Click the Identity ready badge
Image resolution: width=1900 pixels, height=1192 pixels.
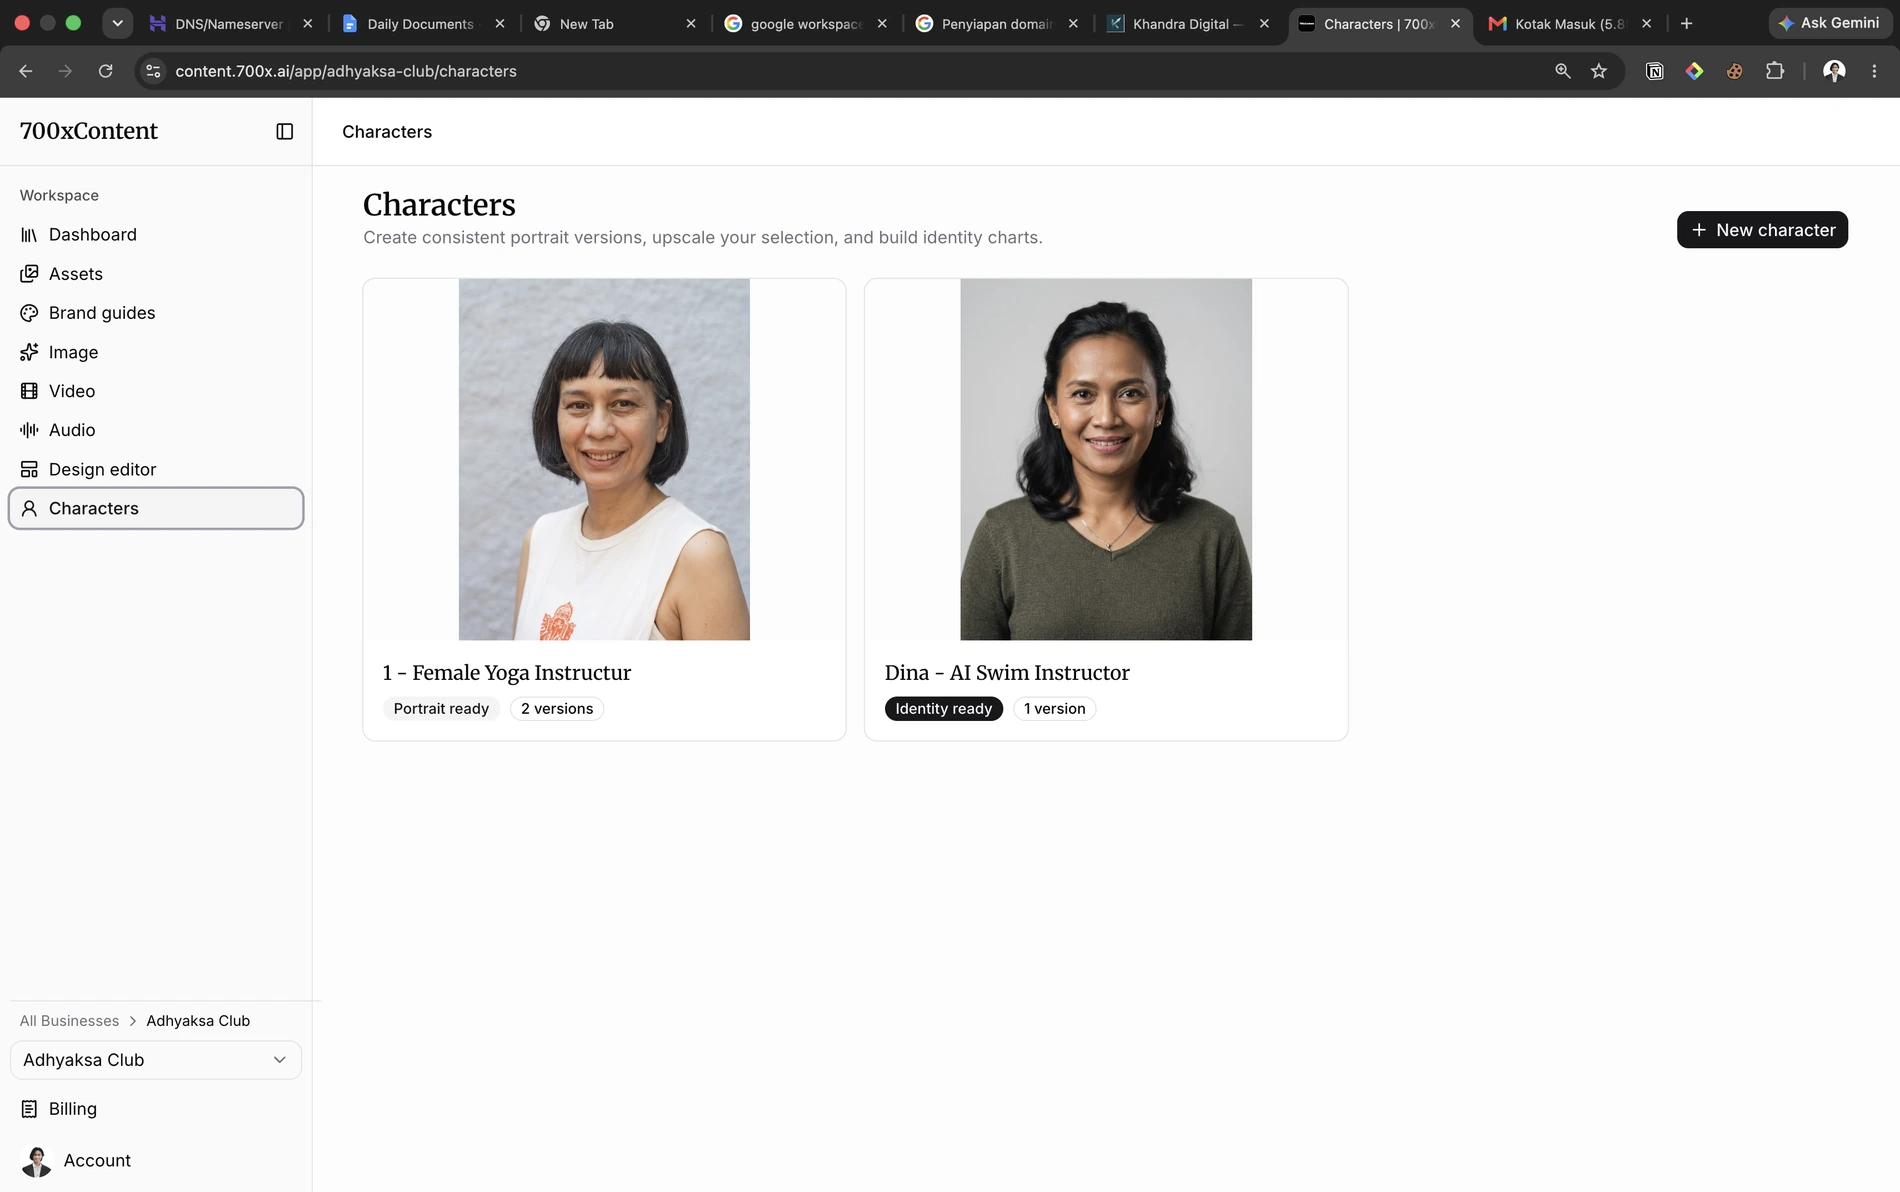pos(943,708)
